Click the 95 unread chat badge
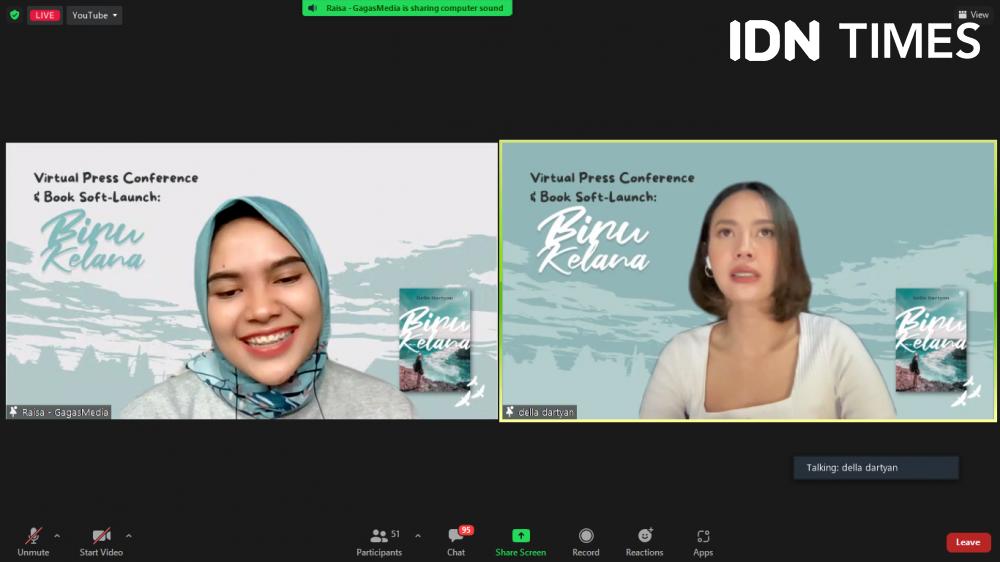 466,530
